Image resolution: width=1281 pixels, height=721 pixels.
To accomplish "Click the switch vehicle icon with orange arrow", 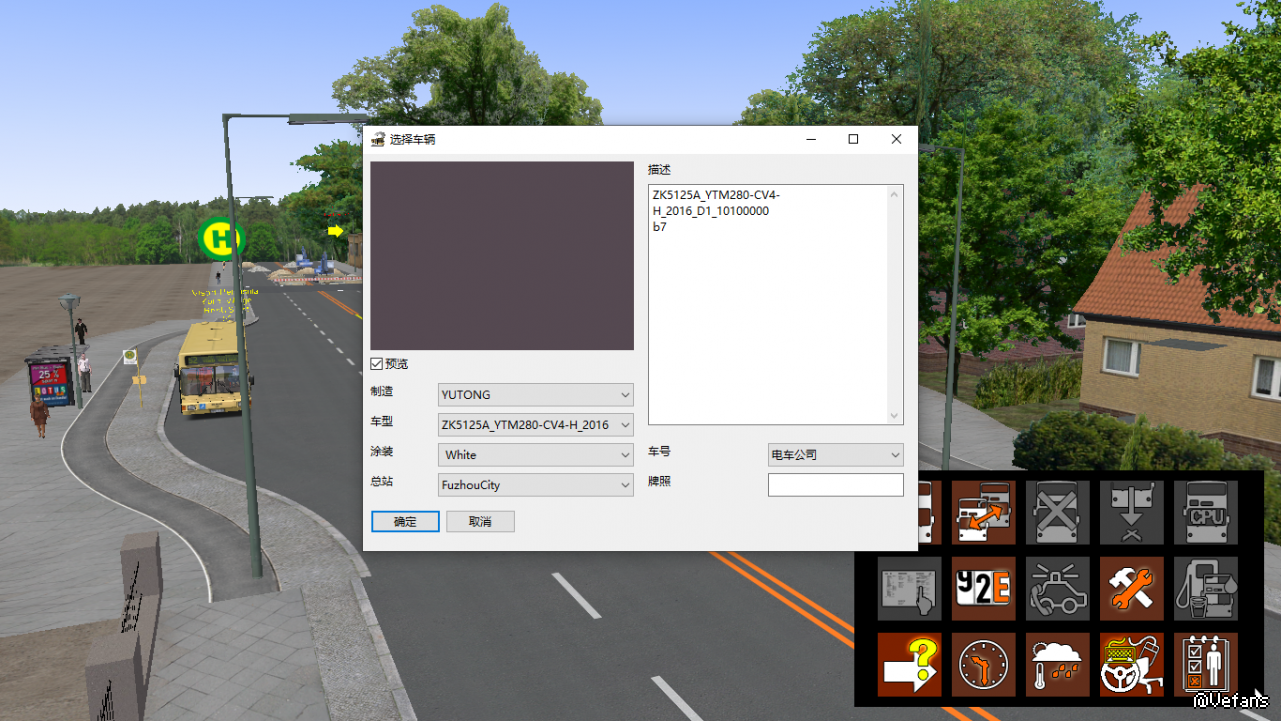I will [983, 512].
